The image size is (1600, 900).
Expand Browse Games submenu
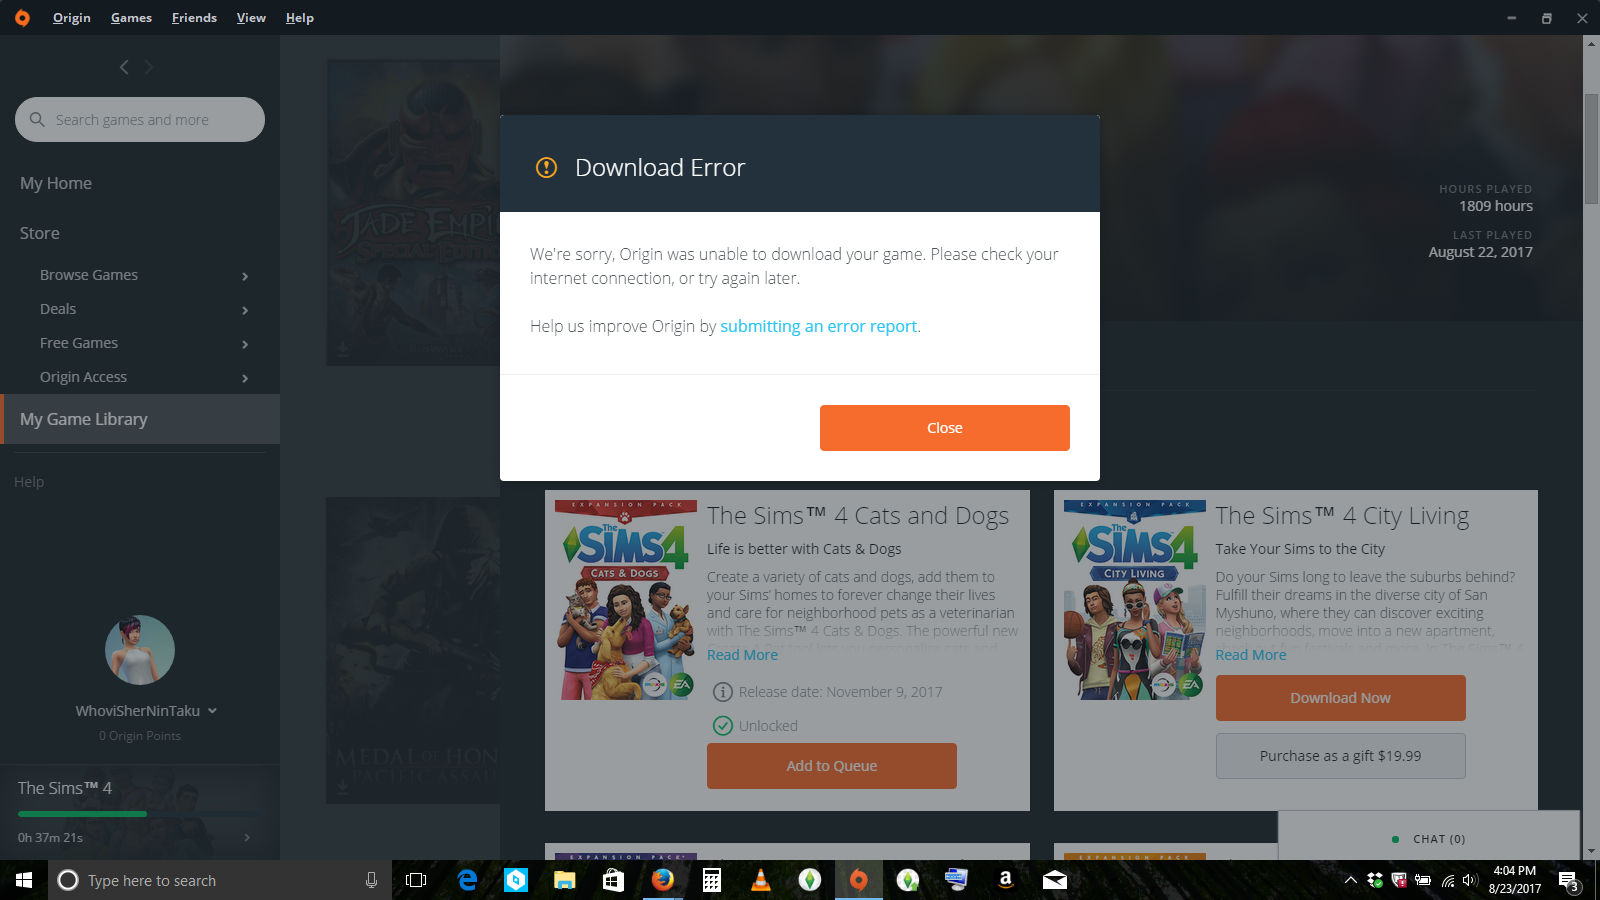tap(245, 276)
